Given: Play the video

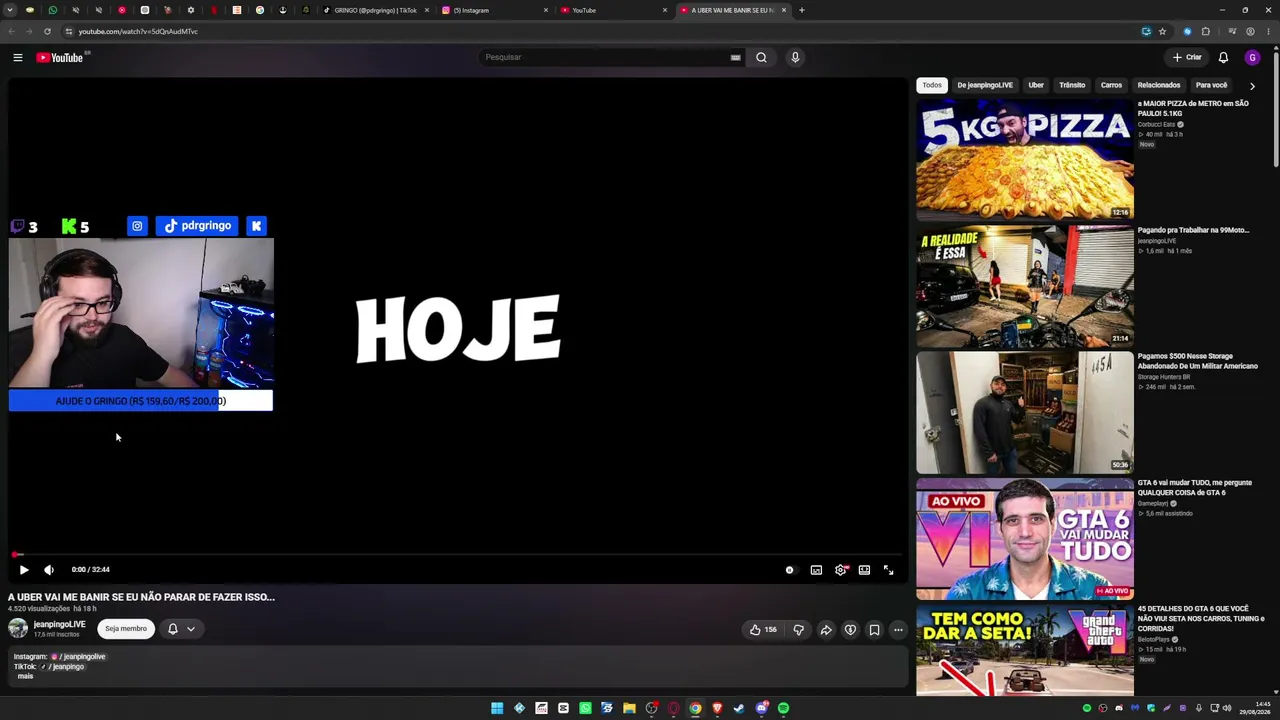Looking at the screenshot, I should tap(24, 570).
